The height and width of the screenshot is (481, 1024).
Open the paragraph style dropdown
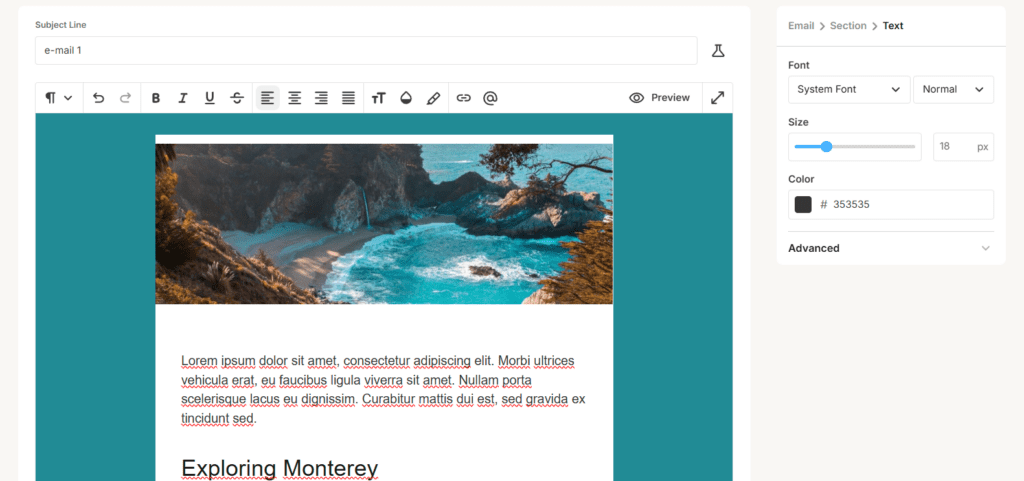59,98
